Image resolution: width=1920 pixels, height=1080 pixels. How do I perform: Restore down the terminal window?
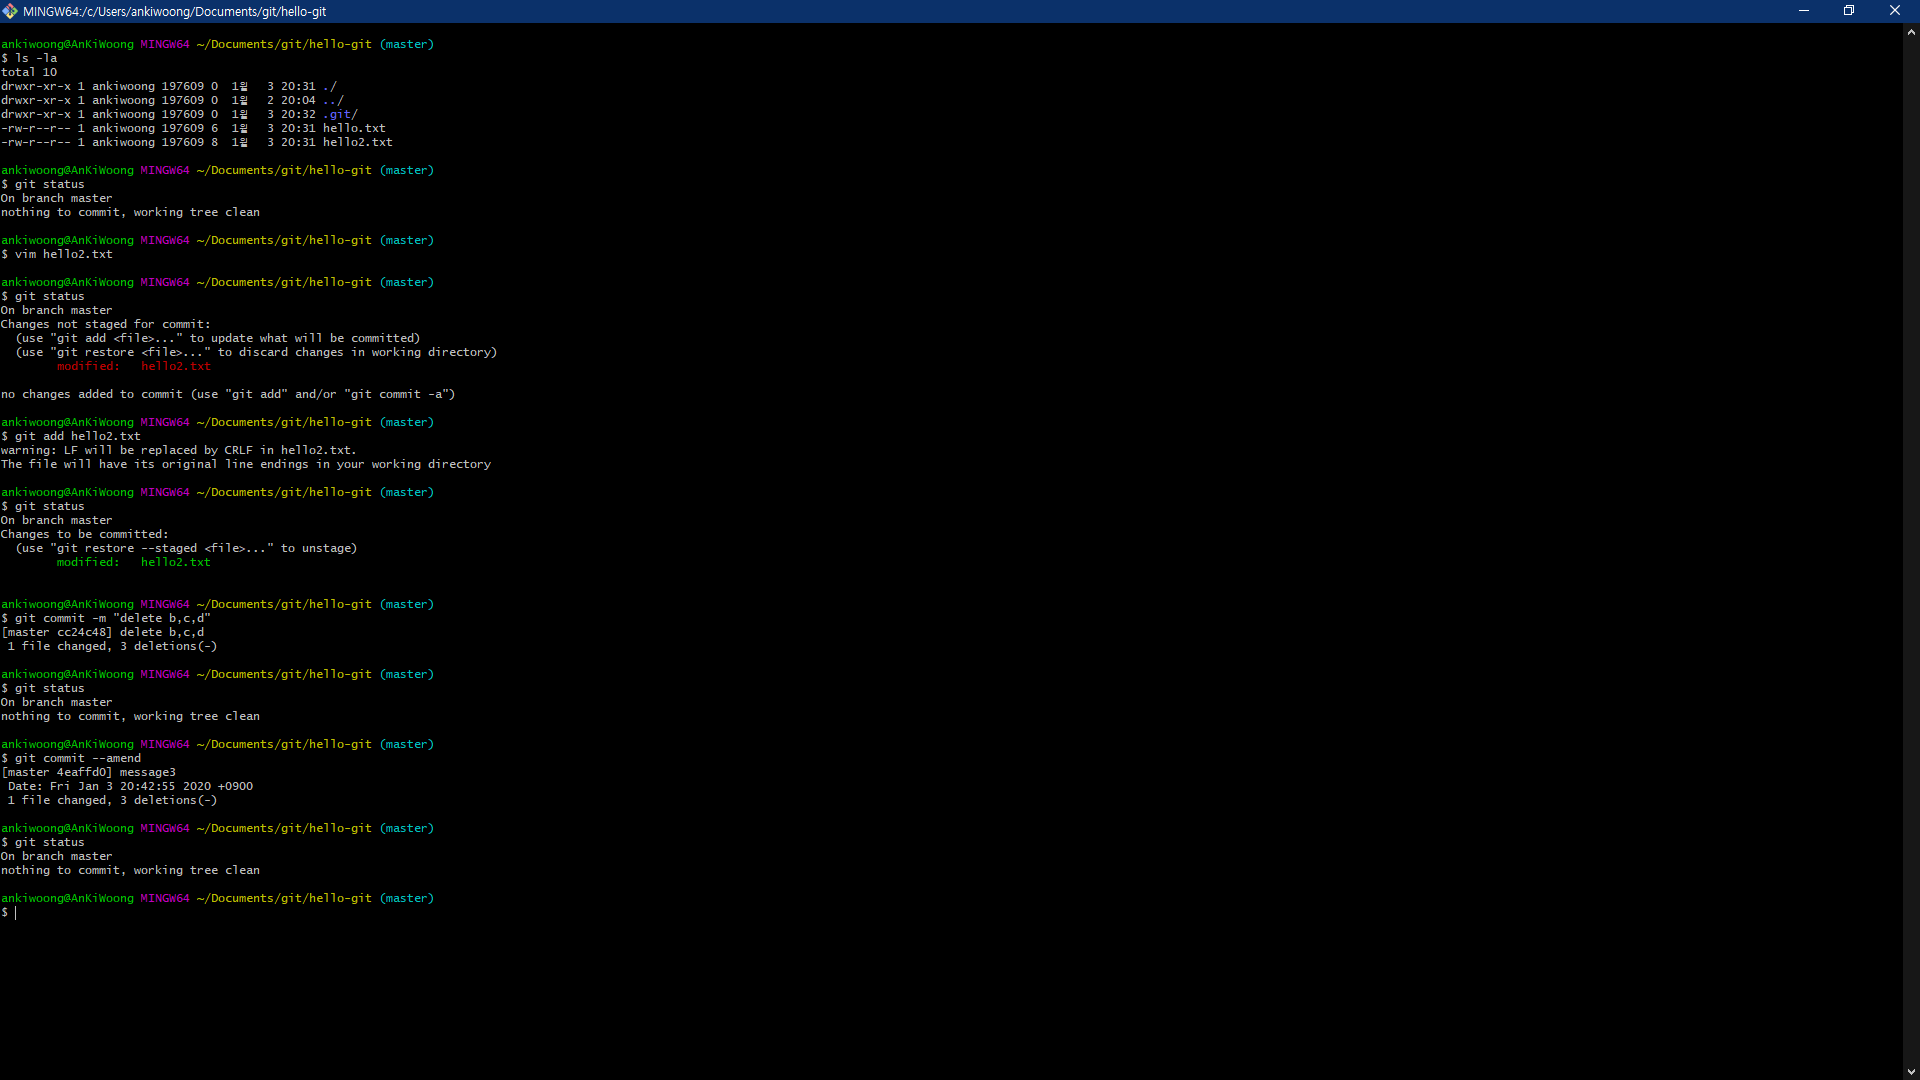(x=1848, y=11)
